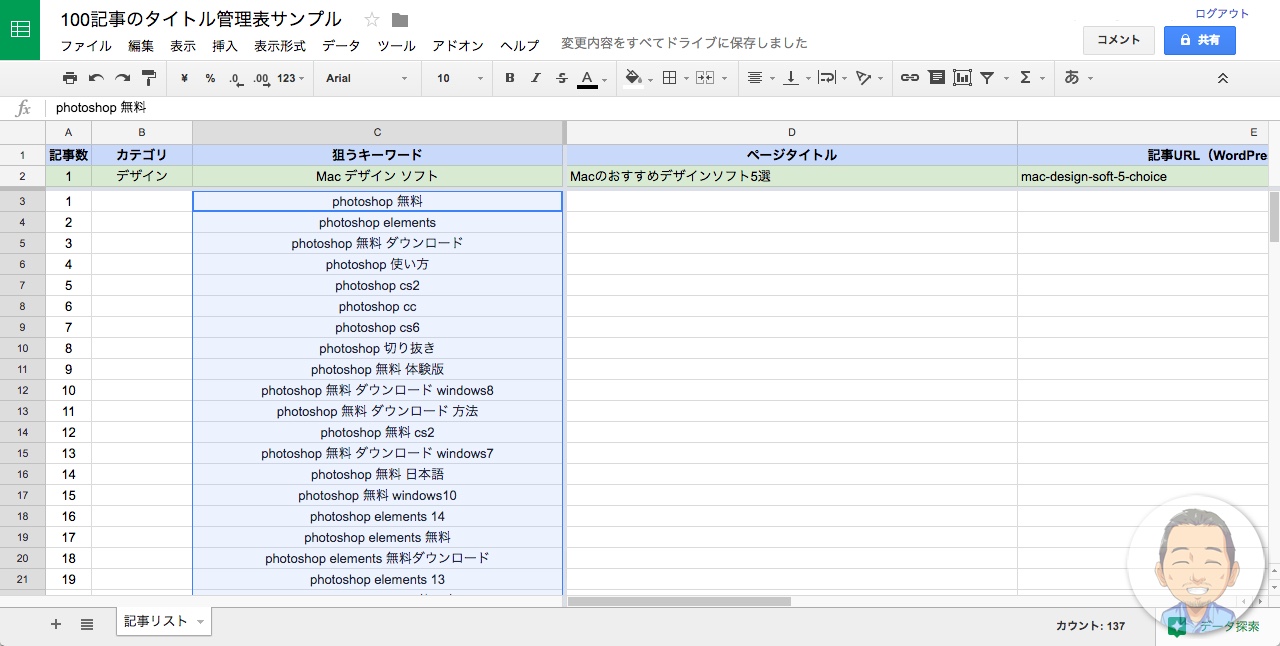Open the all sheets list icon
The height and width of the screenshot is (646, 1280).
click(87, 624)
